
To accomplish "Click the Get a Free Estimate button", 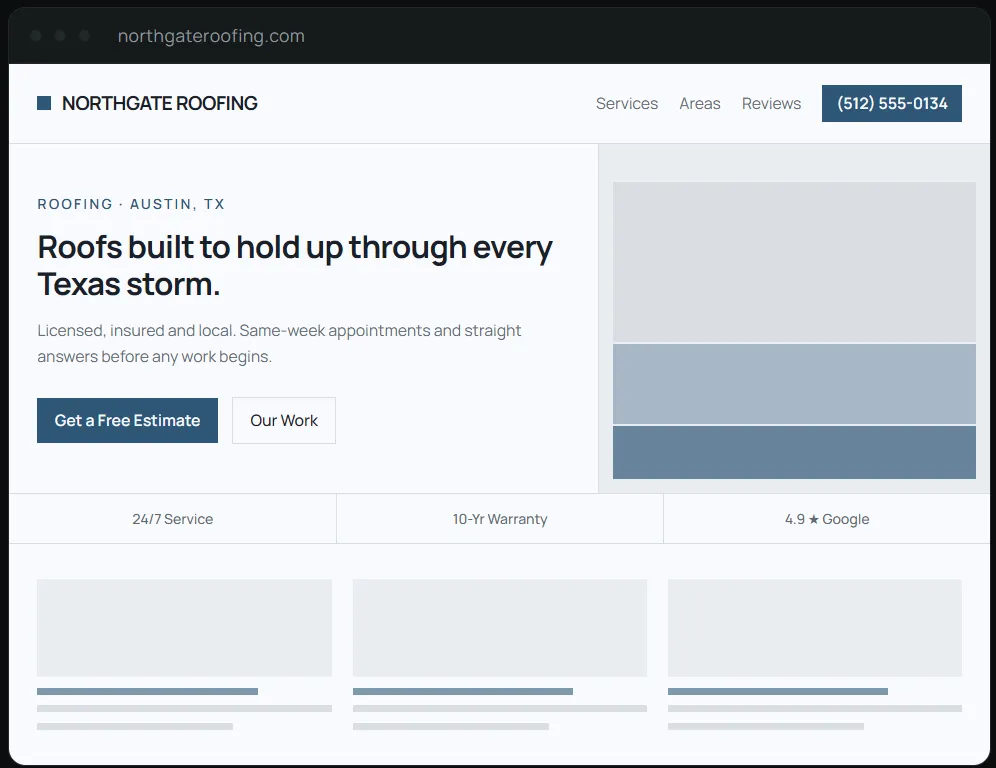I will click(x=127, y=421).
